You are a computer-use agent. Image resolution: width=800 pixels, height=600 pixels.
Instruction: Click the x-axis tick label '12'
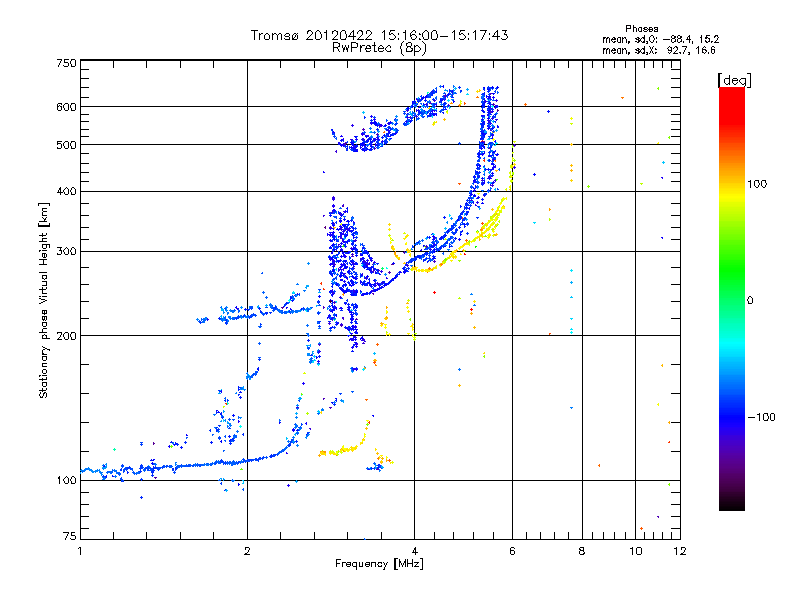(680, 551)
